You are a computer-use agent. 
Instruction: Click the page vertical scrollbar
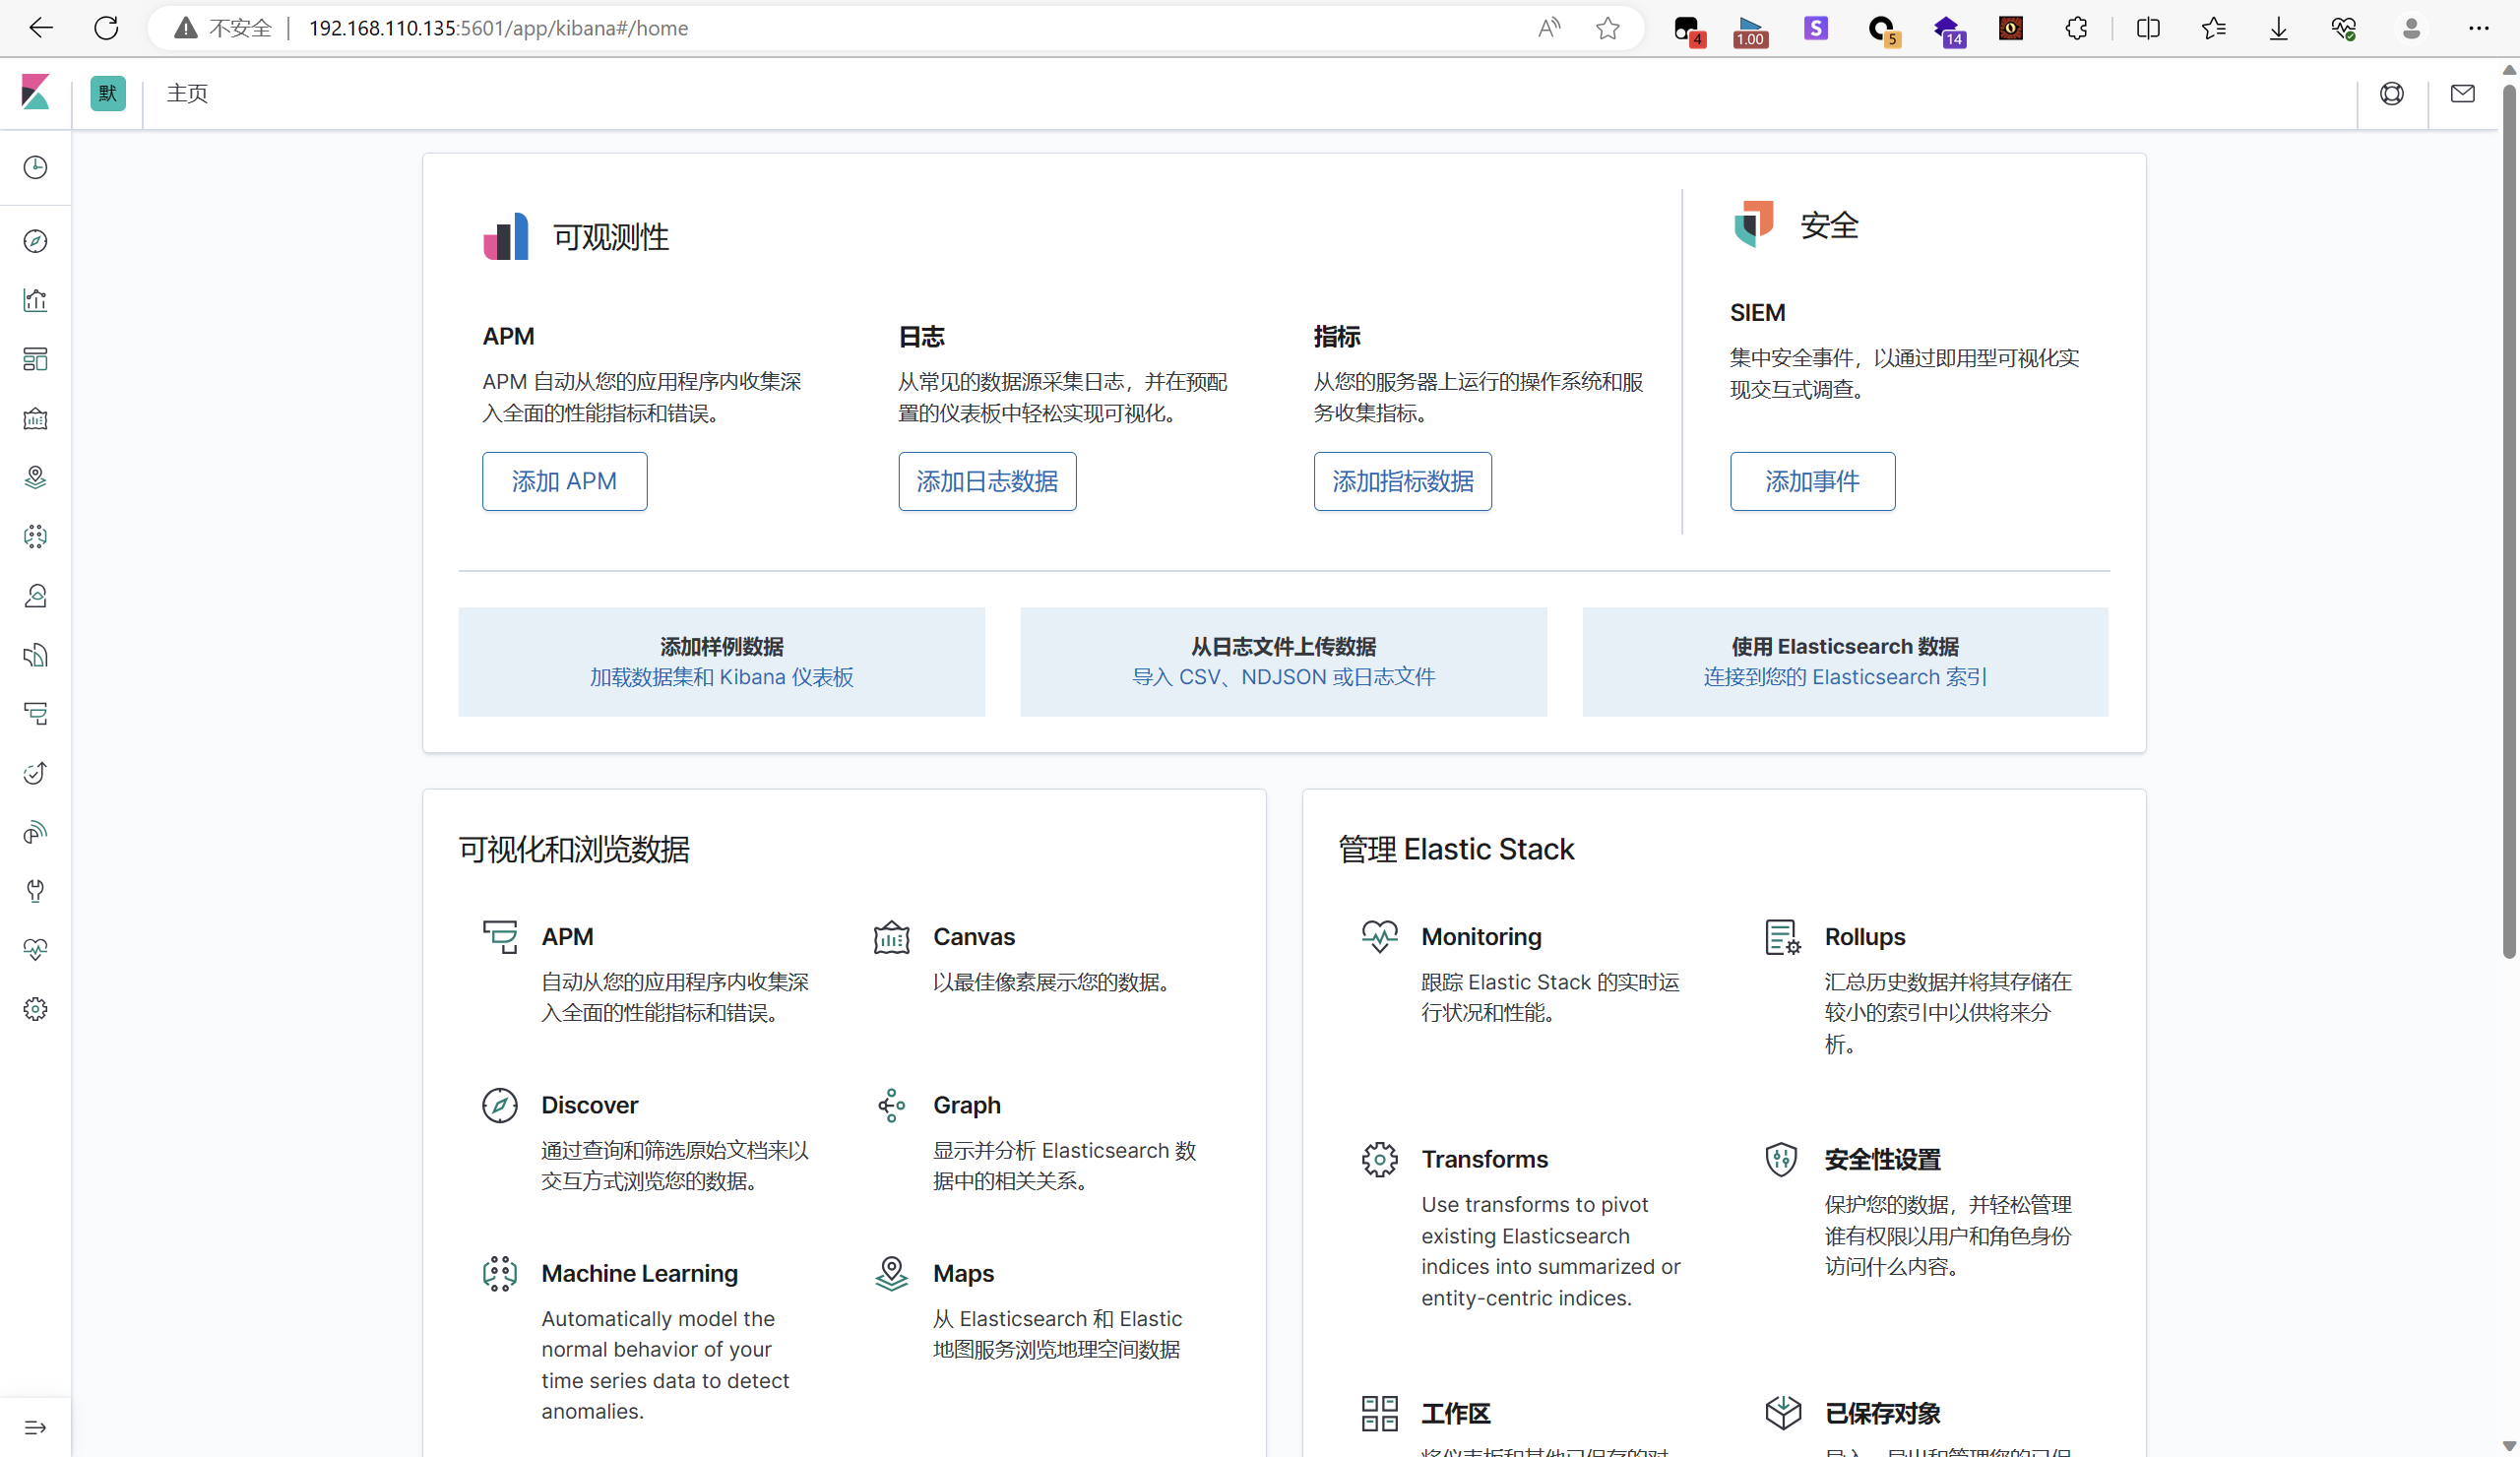click(2508, 520)
